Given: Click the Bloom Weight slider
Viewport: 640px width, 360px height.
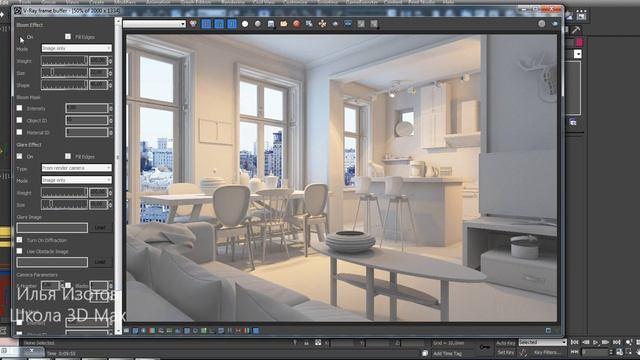Looking at the screenshot, I should pyautogui.click(x=64, y=60).
